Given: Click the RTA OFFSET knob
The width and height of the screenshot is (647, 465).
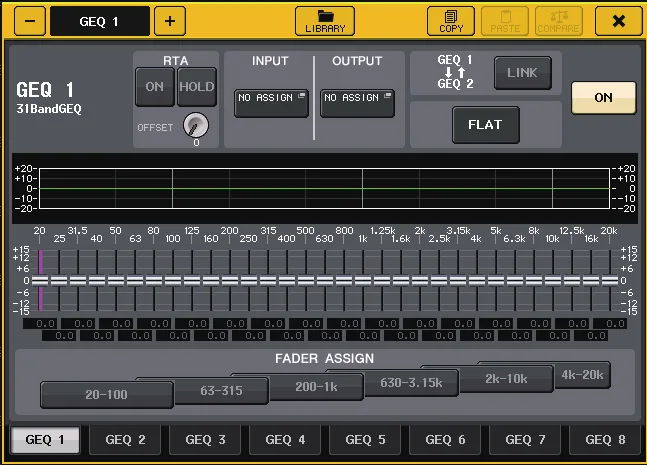Looking at the screenshot, I should pyautogui.click(x=196, y=125).
